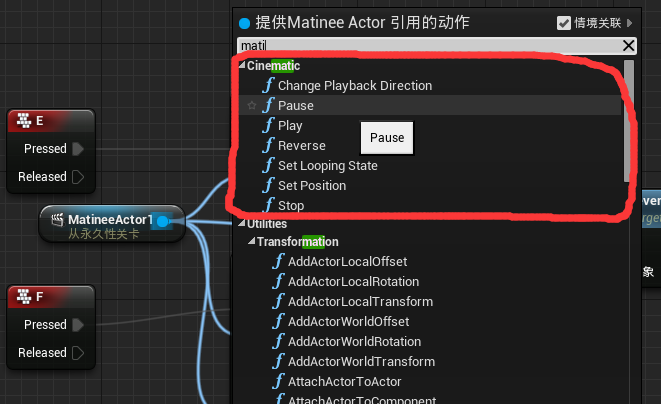Collapse the Cinematic category
The height and width of the screenshot is (404, 661).
point(242,65)
